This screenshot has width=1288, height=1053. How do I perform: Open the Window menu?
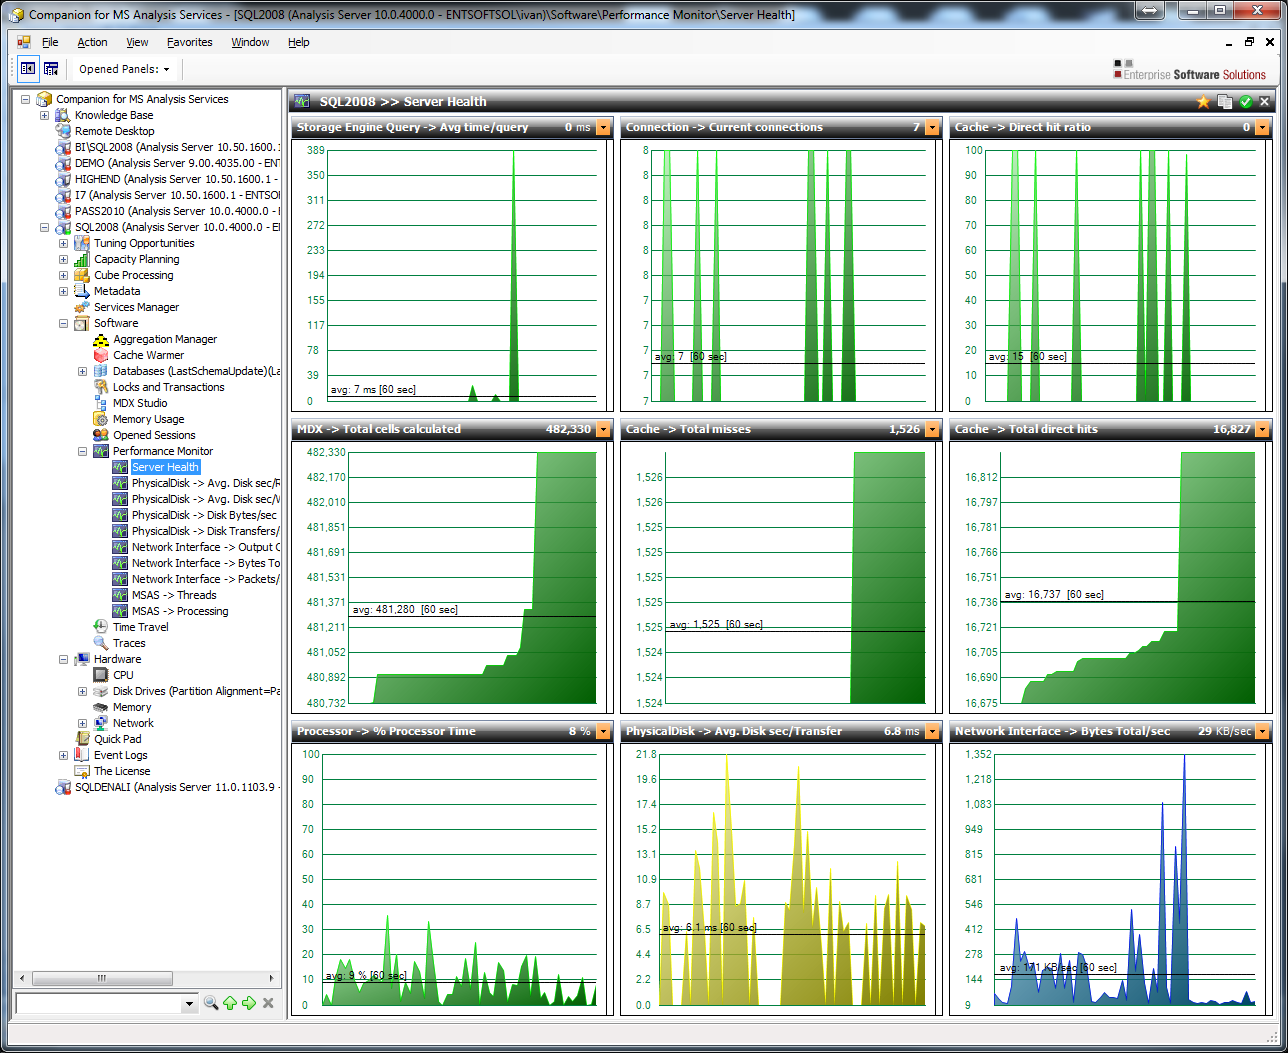(250, 42)
